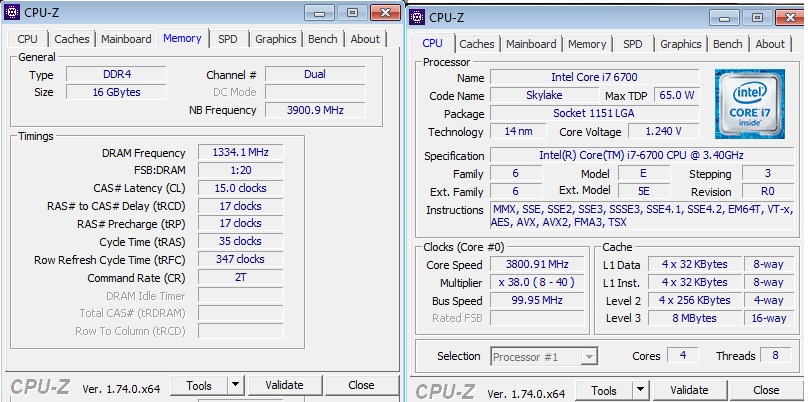Click Validate button in right window

[x=689, y=391]
